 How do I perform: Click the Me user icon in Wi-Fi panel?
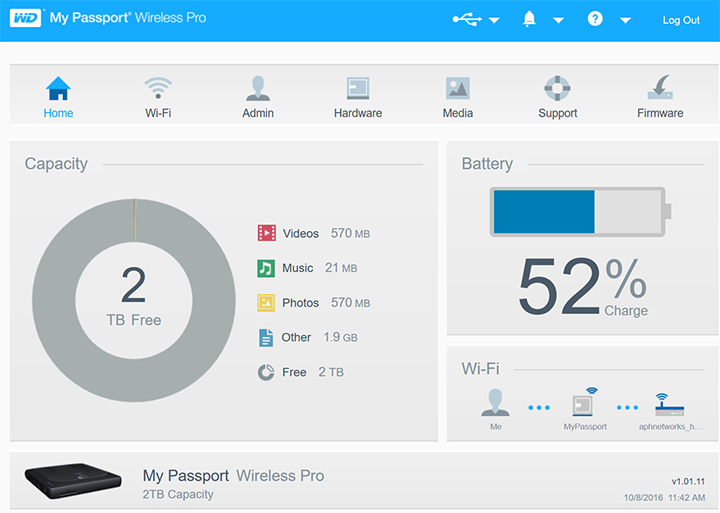pos(496,403)
